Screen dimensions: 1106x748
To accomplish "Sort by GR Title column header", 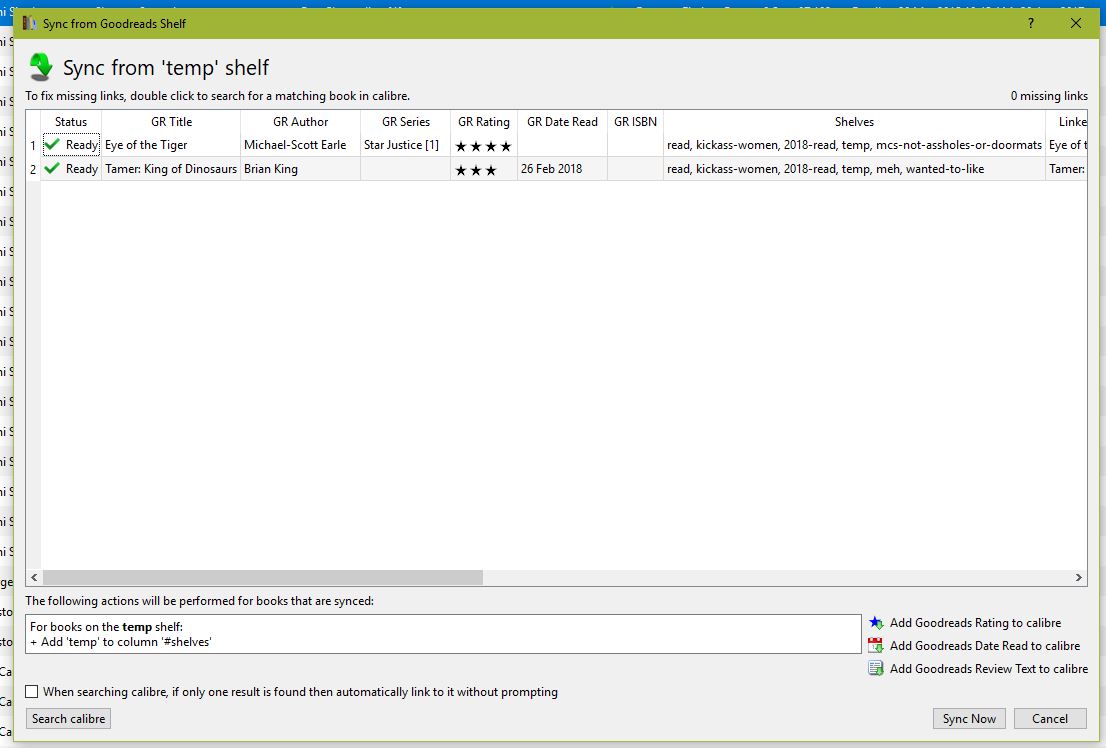I will pyautogui.click(x=171, y=121).
